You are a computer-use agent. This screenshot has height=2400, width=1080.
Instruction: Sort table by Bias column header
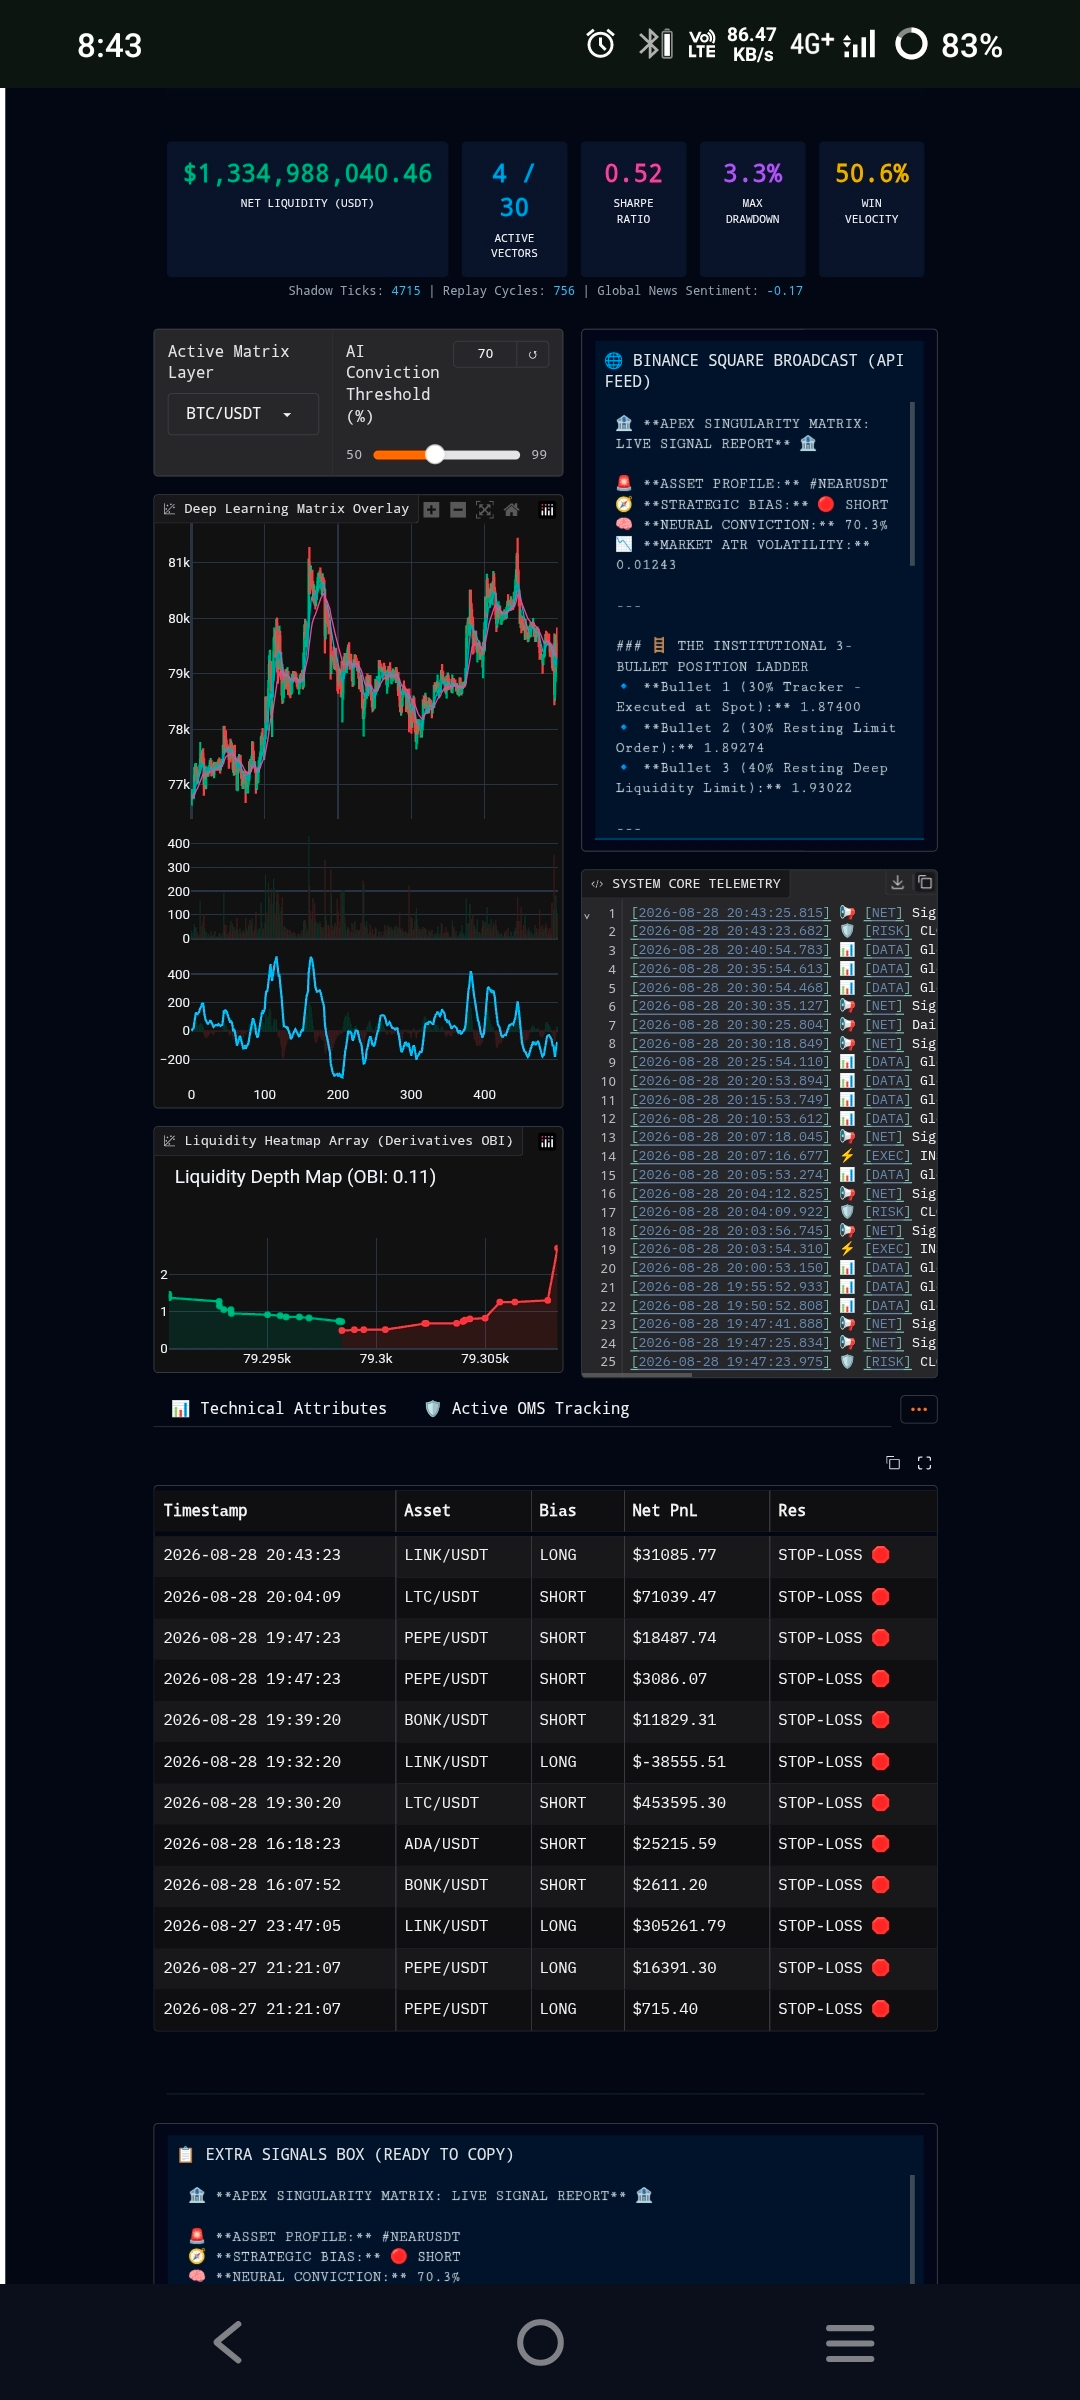pos(577,1511)
